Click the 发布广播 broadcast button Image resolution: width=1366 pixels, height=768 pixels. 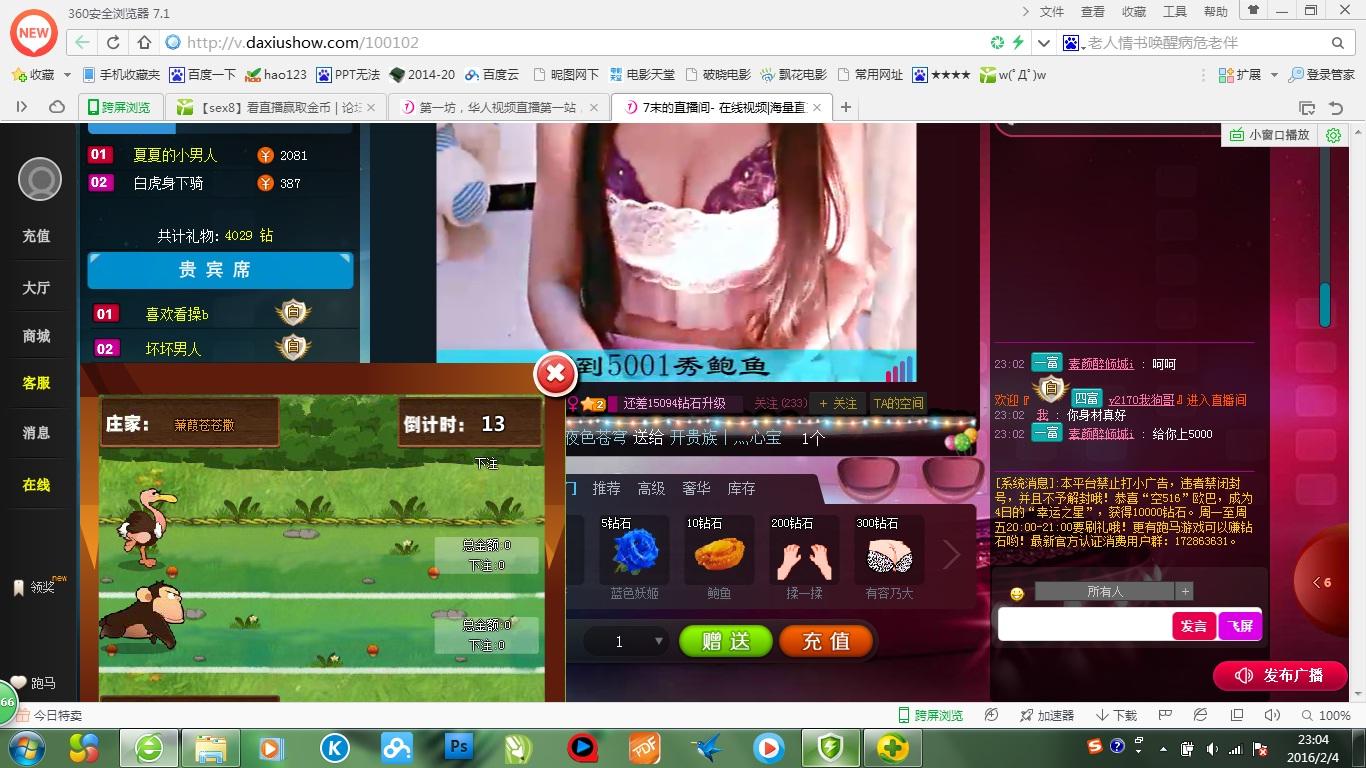click(x=1281, y=675)
